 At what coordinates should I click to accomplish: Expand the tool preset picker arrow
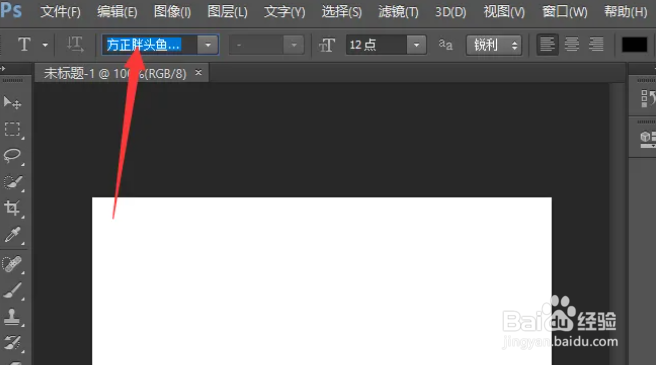[x=45, y=45]
